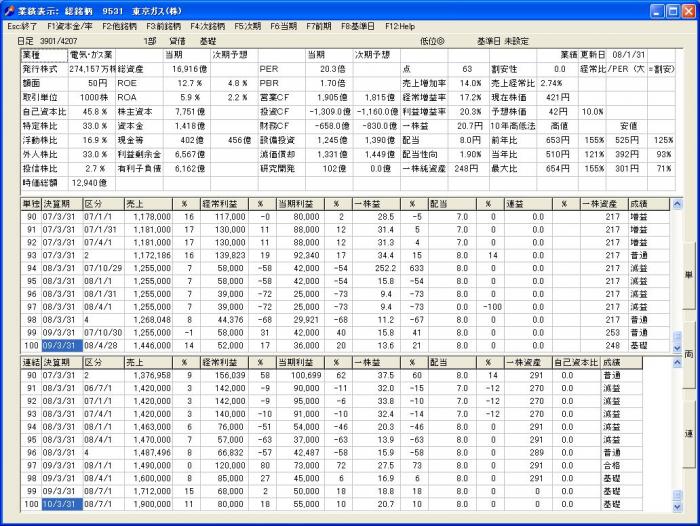Switch to F5:次期 next period

247,26
